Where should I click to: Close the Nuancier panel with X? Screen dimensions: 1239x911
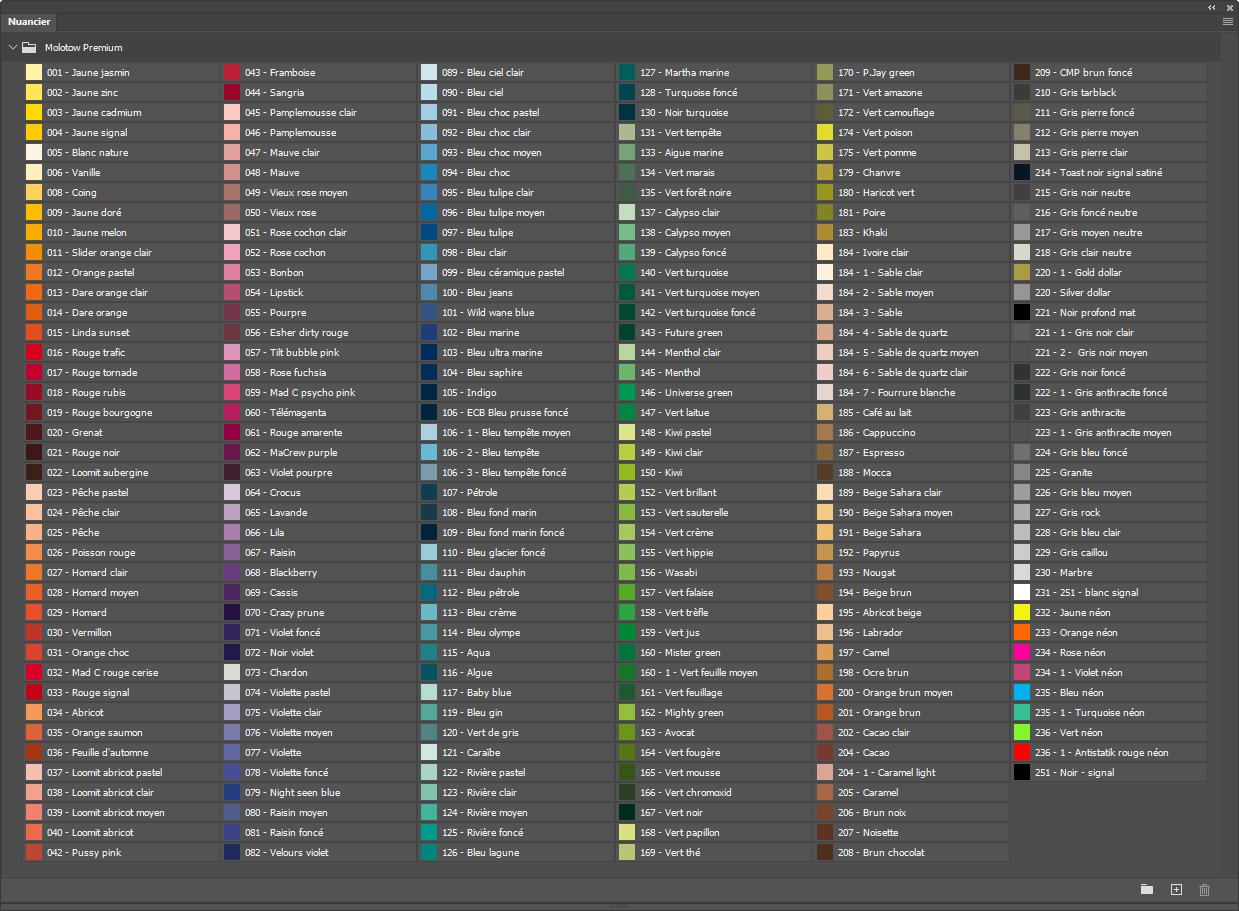[x=1230, y=6]
